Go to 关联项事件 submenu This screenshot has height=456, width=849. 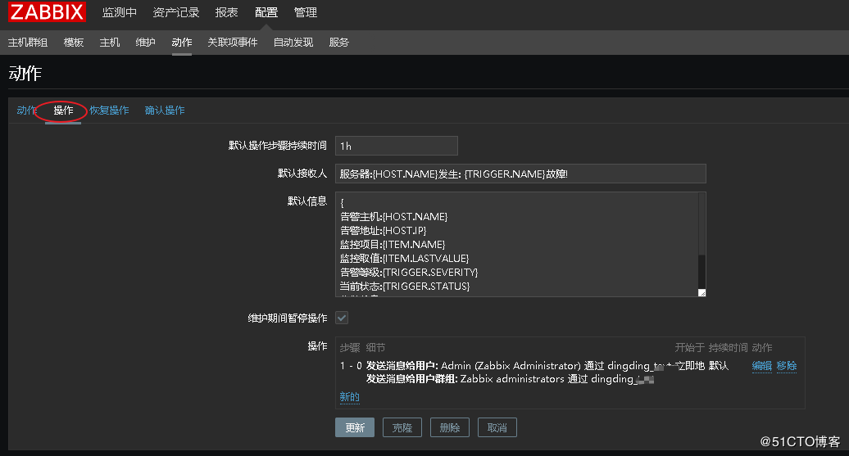tap(232, 42)
